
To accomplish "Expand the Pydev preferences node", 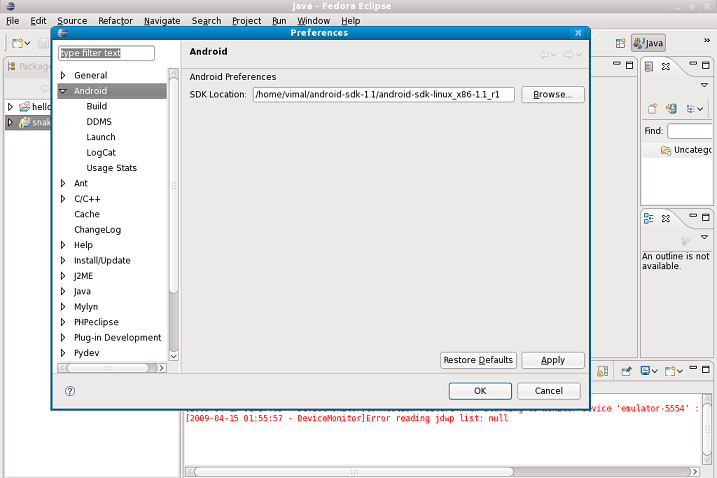I will (63, 353).
